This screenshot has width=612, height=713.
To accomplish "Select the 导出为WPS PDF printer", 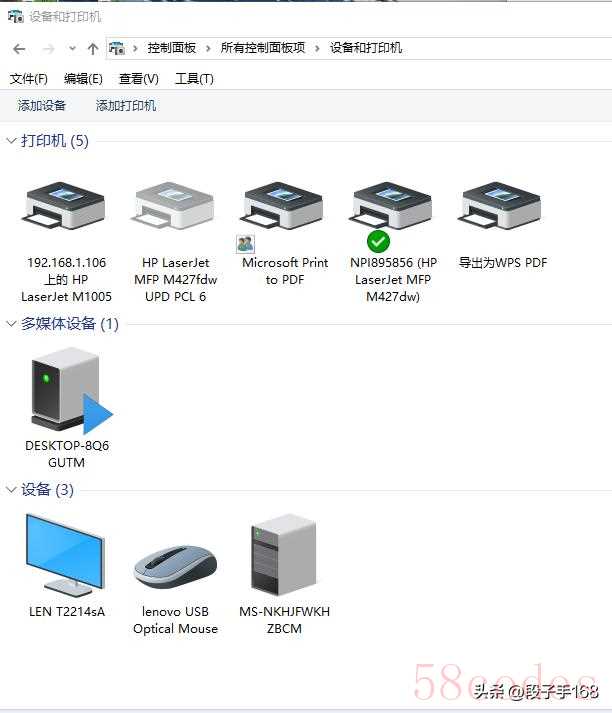I will [502, 225].
